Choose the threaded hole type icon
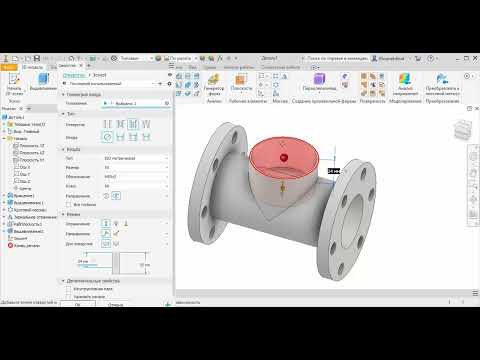Viewport: 480px width, 360px height. [133, 125]
